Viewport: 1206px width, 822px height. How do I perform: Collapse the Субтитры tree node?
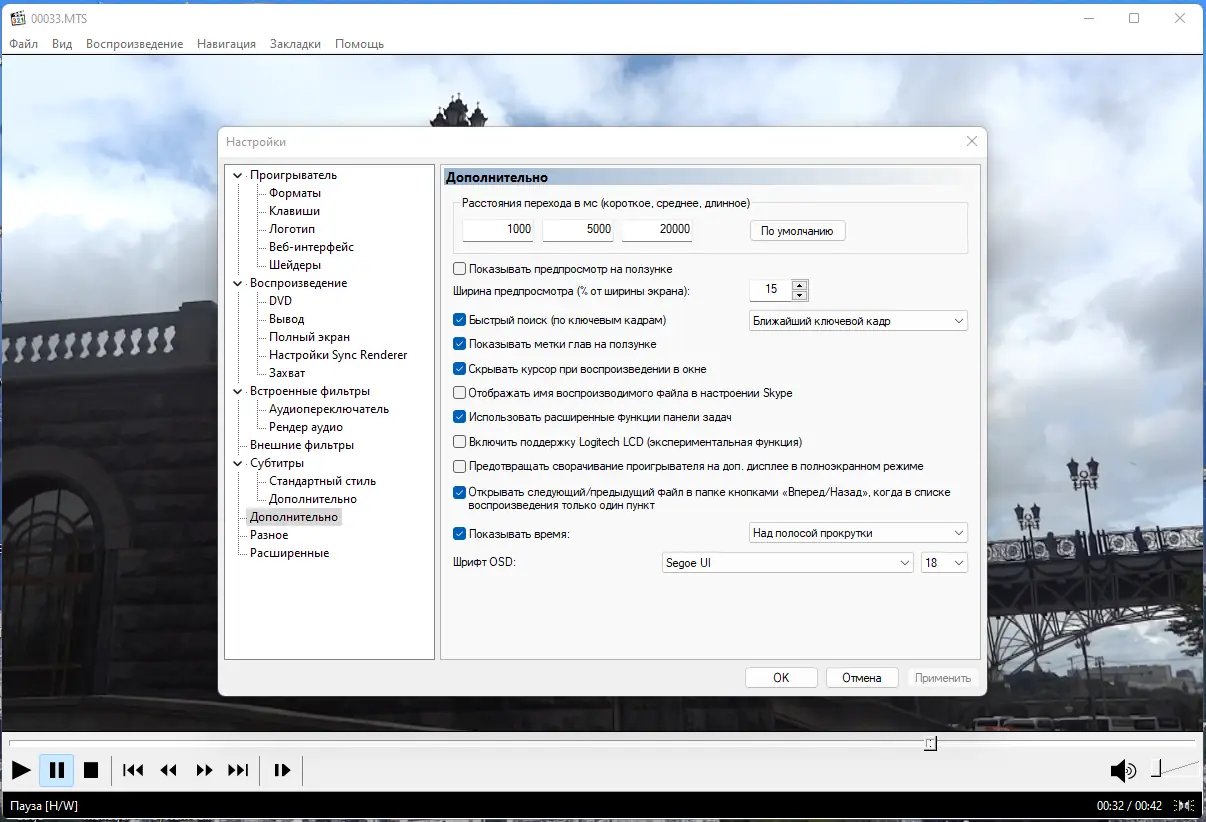[238, 464]
